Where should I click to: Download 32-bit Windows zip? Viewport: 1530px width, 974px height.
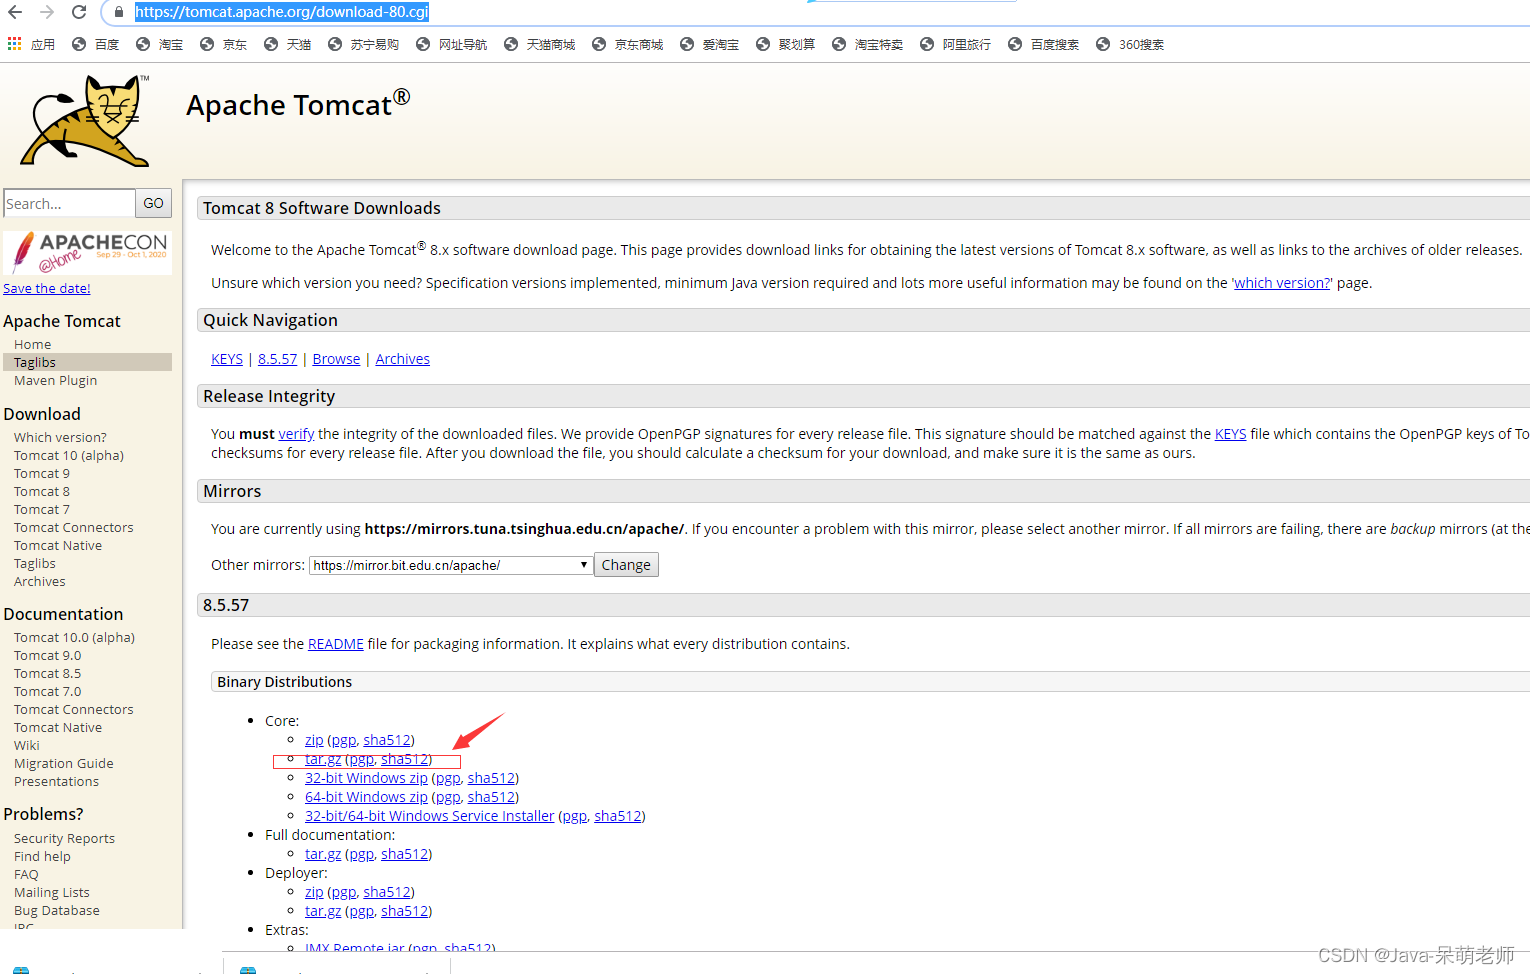click(366, 778)
